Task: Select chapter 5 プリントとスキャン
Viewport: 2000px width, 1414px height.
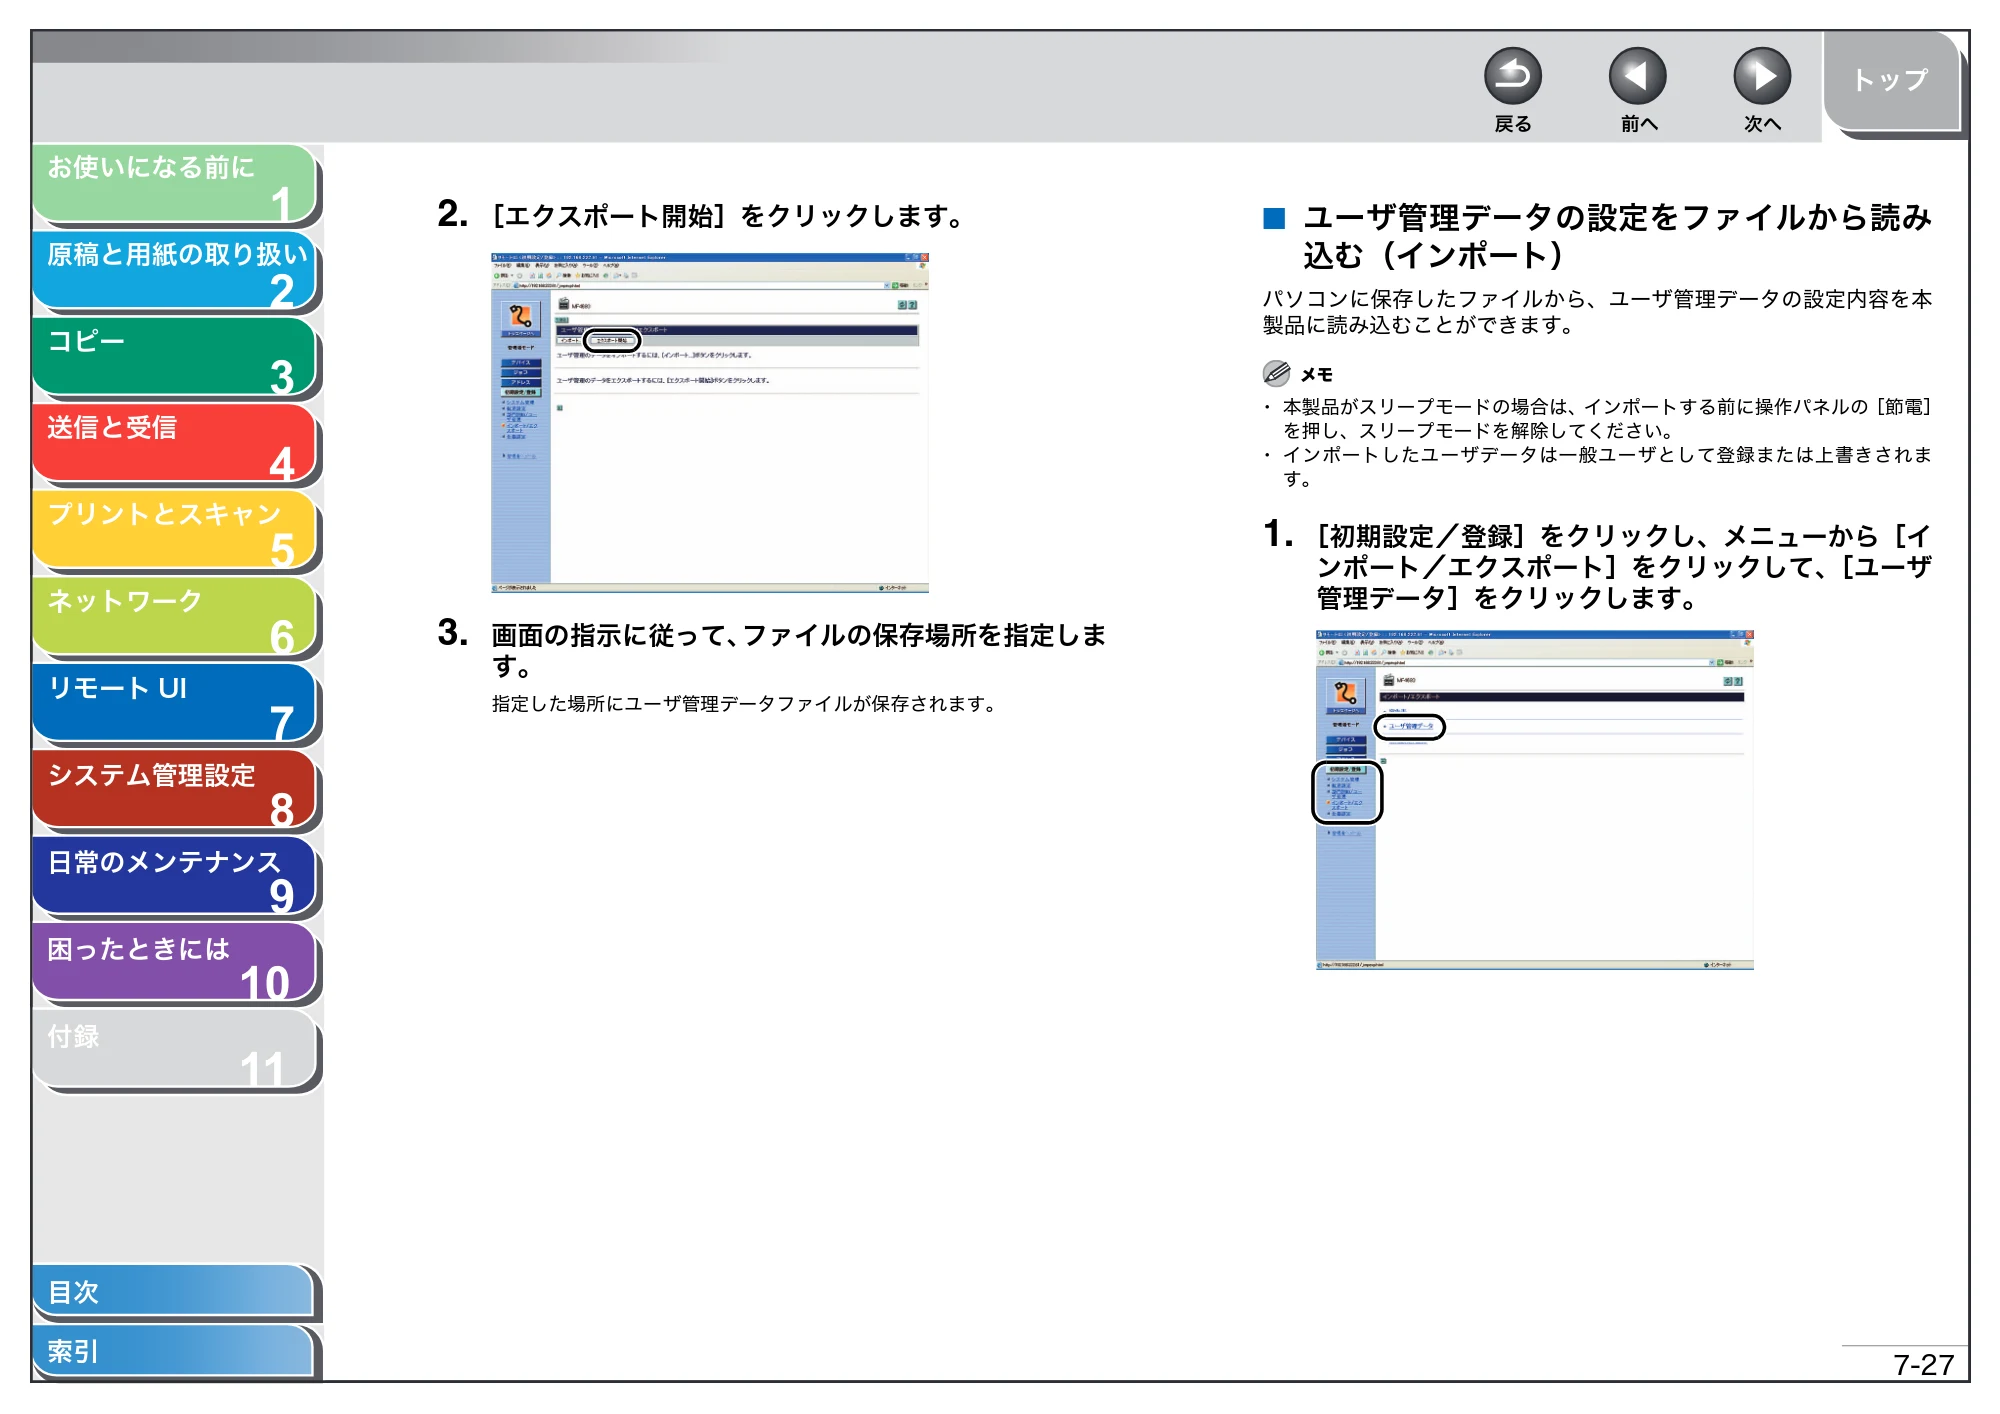Action: tap(176, 531)
